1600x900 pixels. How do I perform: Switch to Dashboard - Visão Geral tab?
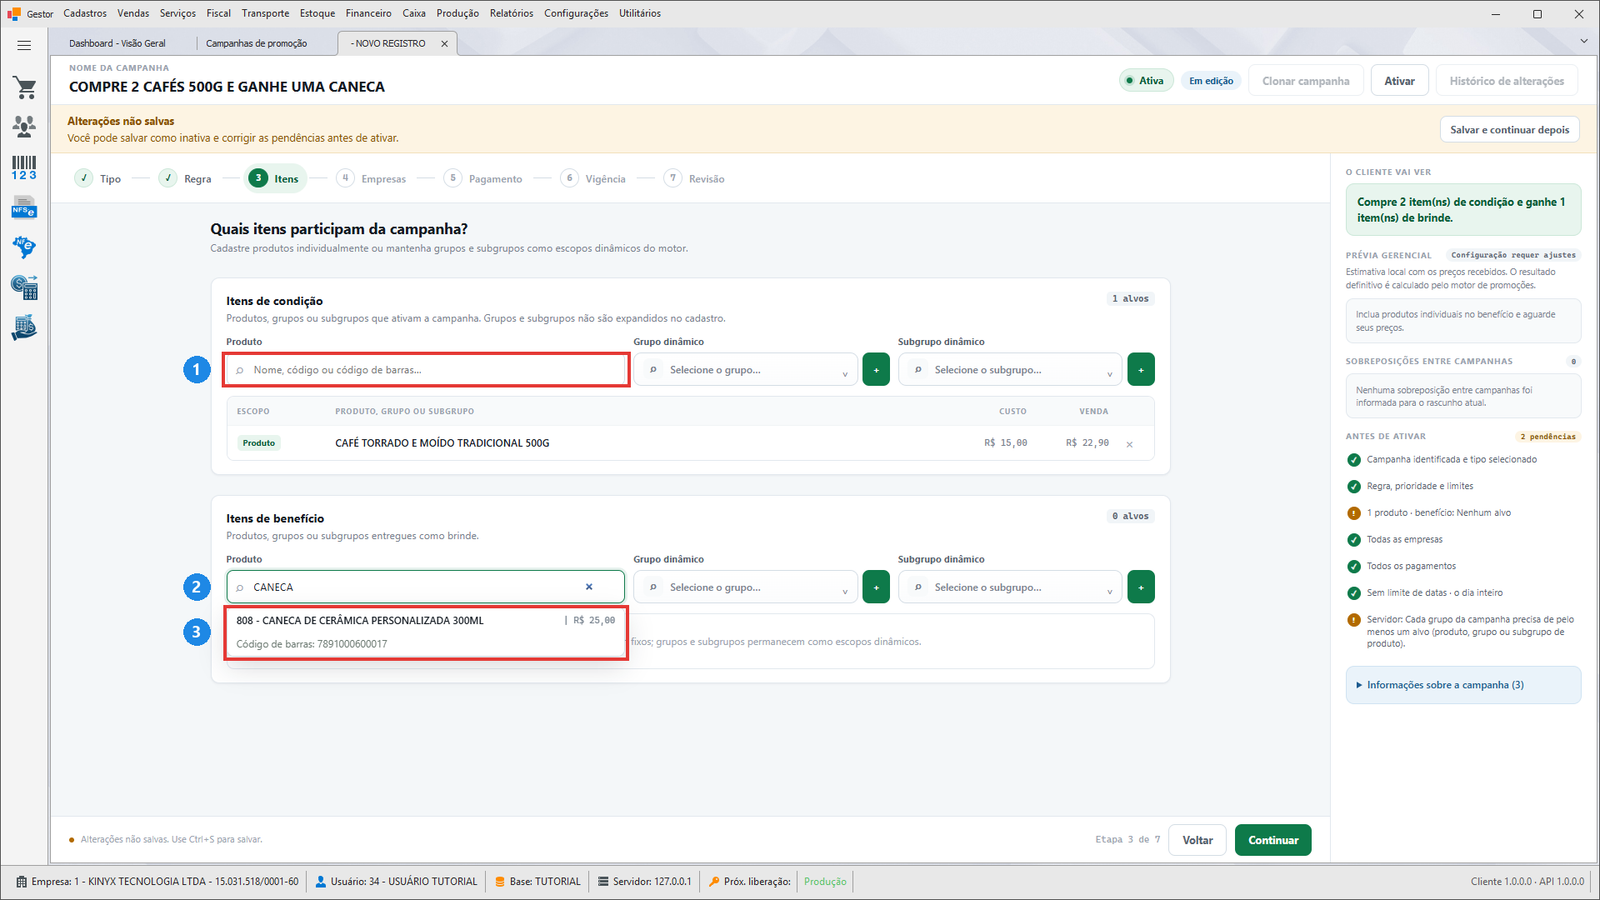pyautogui.click(x=118, y=44)
